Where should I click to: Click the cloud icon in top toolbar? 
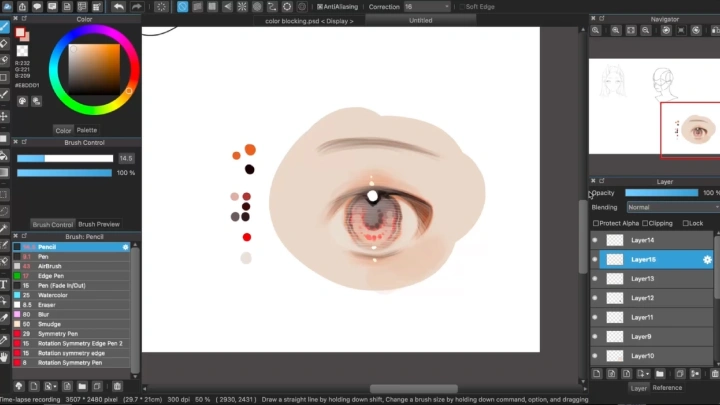(x=7, y=6)
